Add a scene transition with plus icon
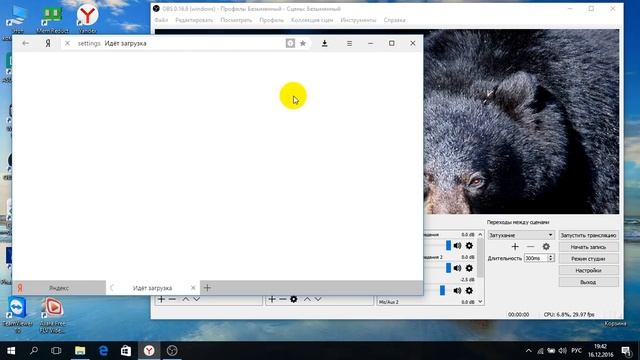This screenshot has width=640, height=360. click(x=515, y=247)
